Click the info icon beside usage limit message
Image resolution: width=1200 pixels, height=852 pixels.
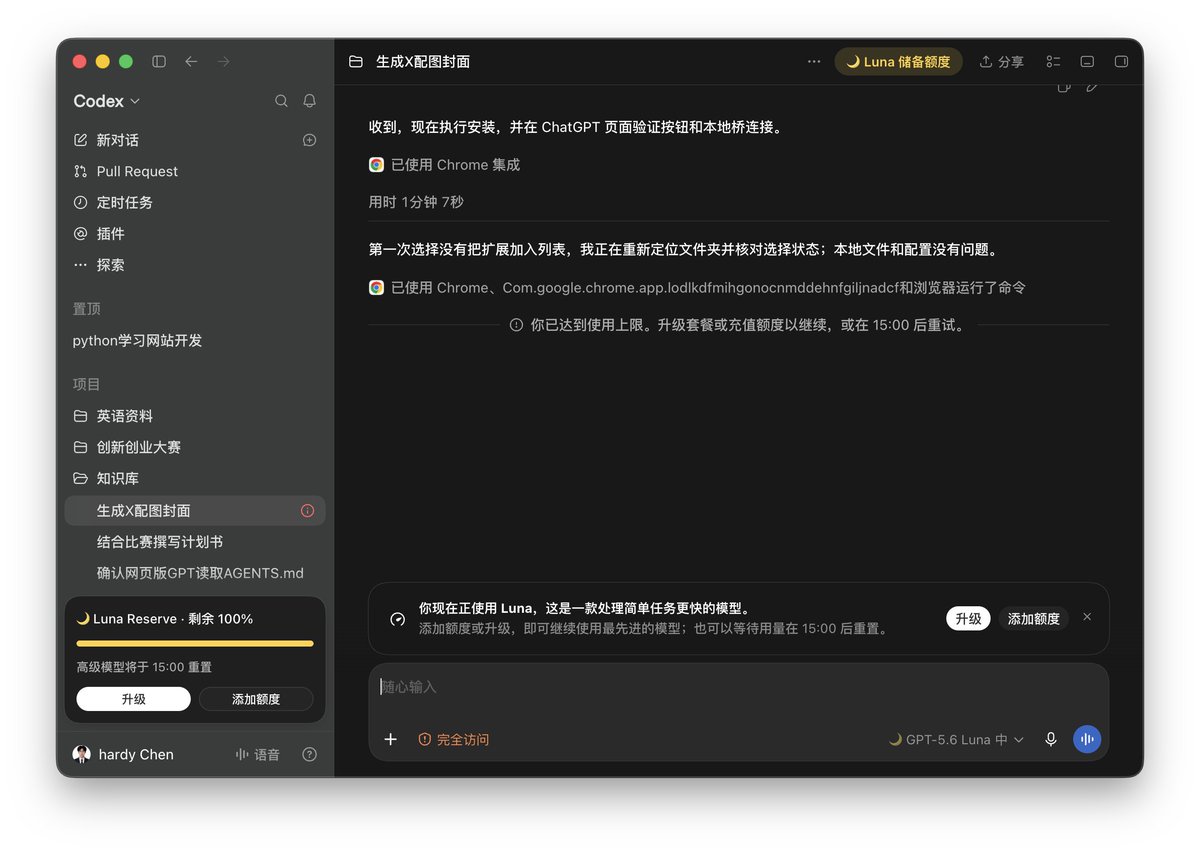point(516,325)
